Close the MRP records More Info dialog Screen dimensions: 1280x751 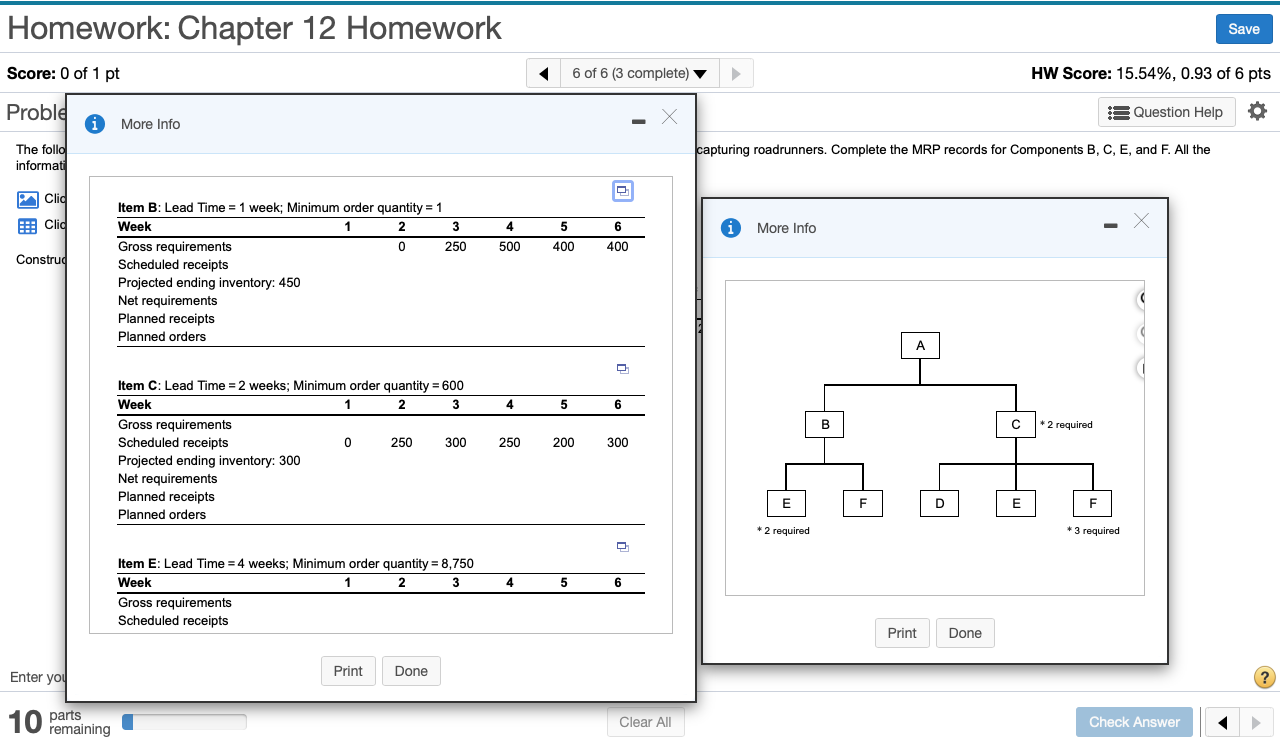[669, 118]
